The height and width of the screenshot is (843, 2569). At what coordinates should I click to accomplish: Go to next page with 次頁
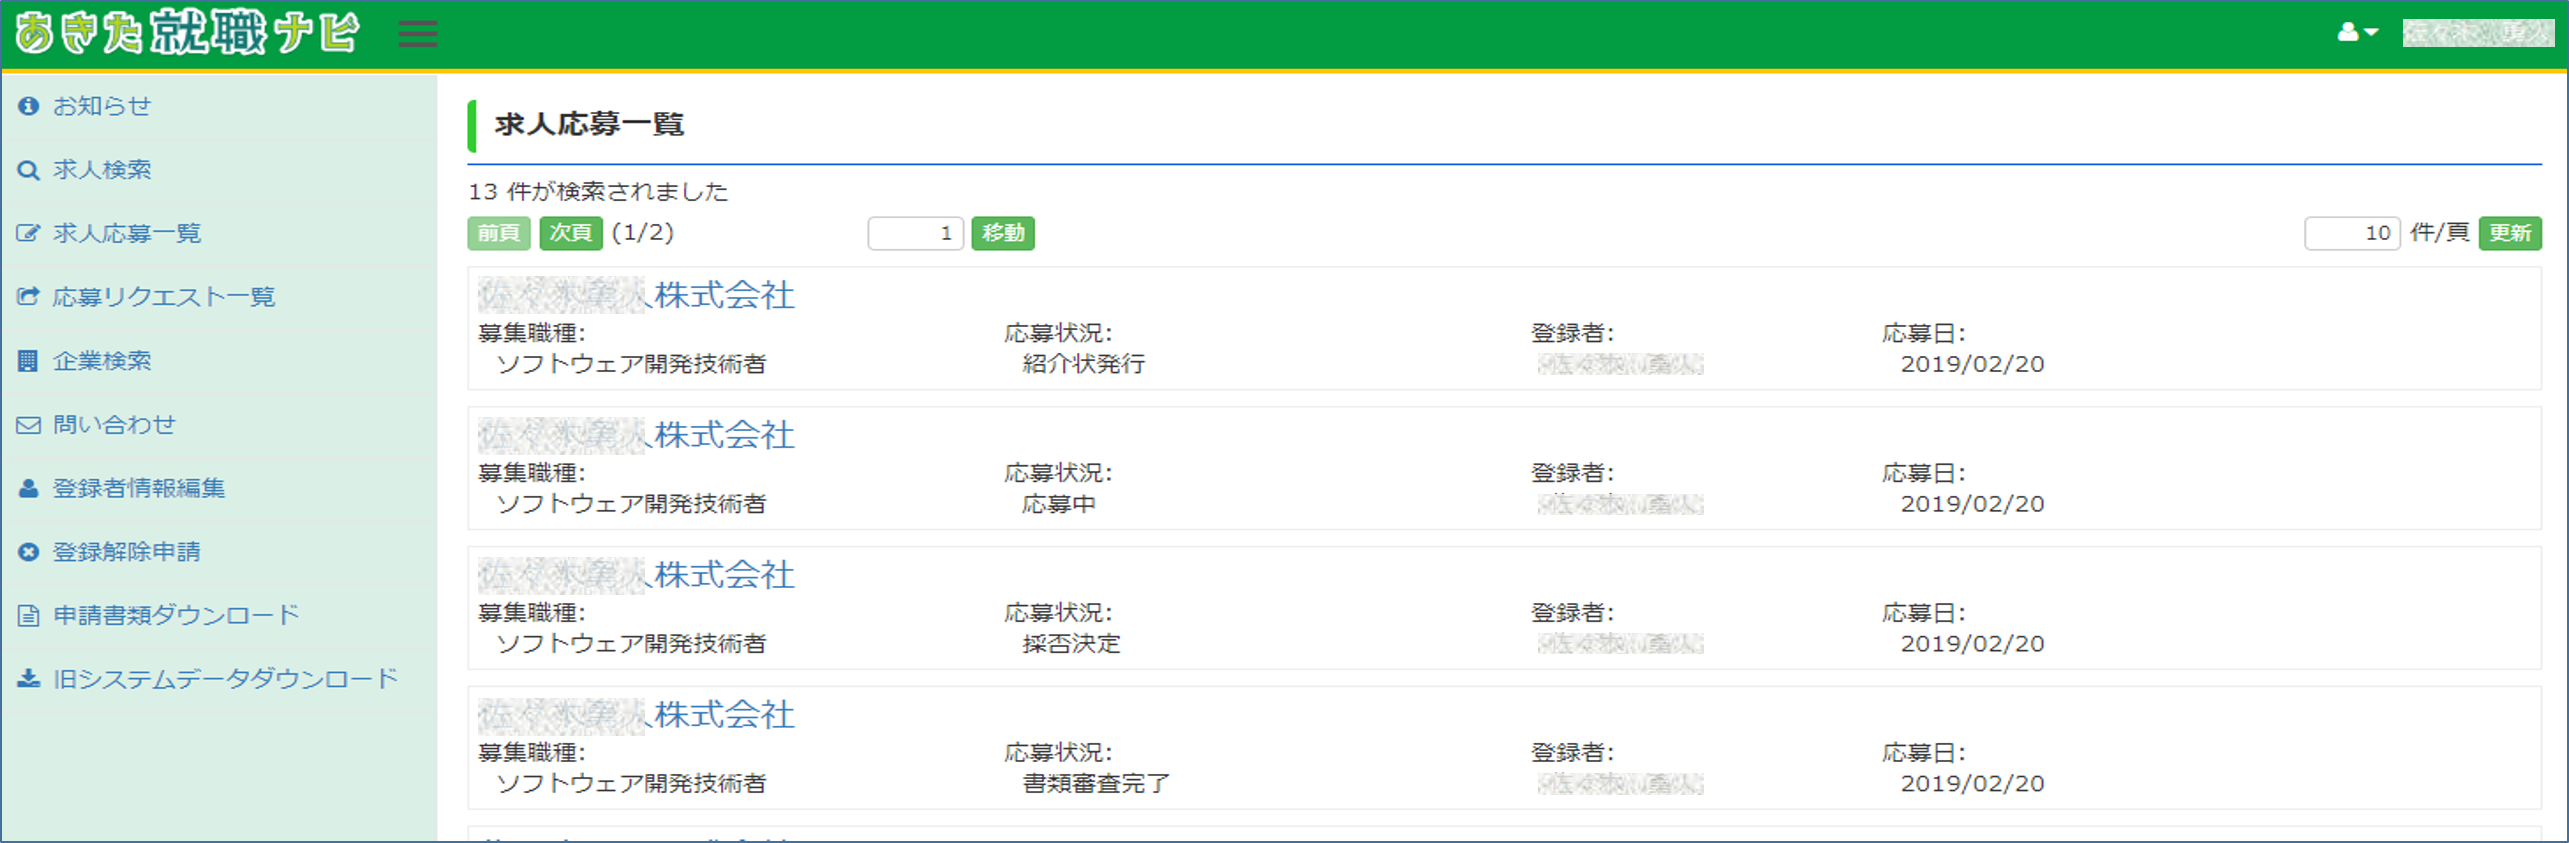point(571,233)
